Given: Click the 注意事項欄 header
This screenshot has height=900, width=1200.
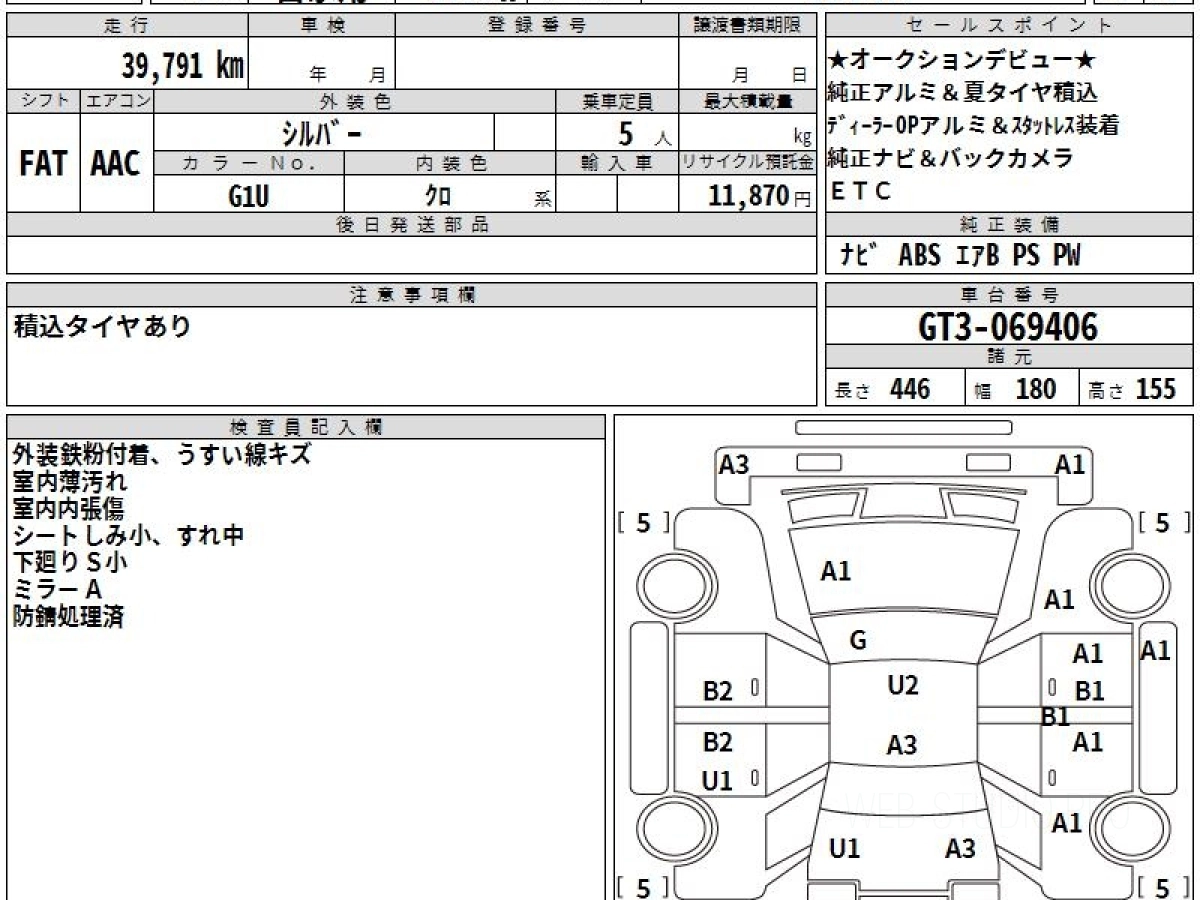Looking at the screenshot, I should click(x=411, y=295).
